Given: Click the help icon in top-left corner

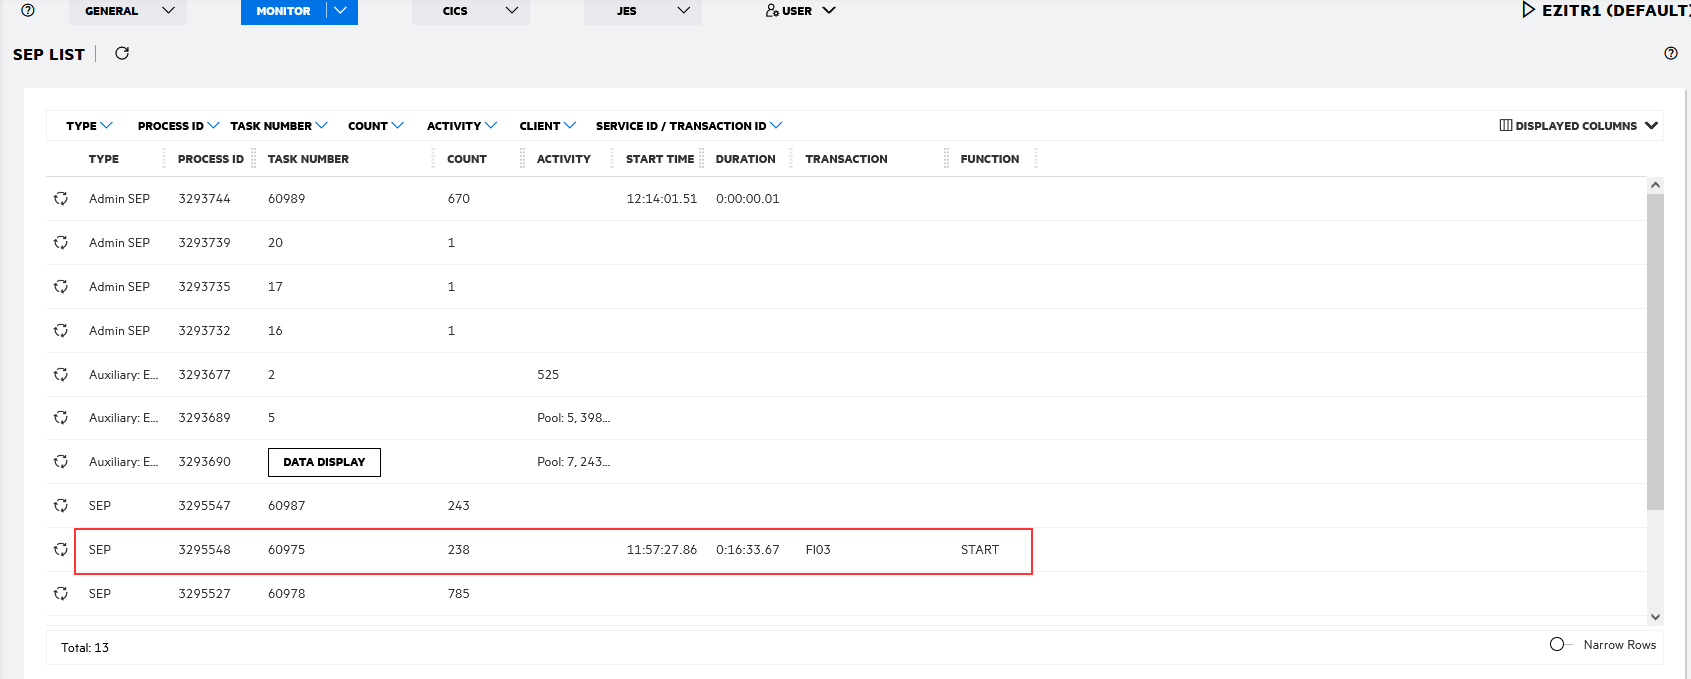Looking at the screenshot, I should point(28,10).
